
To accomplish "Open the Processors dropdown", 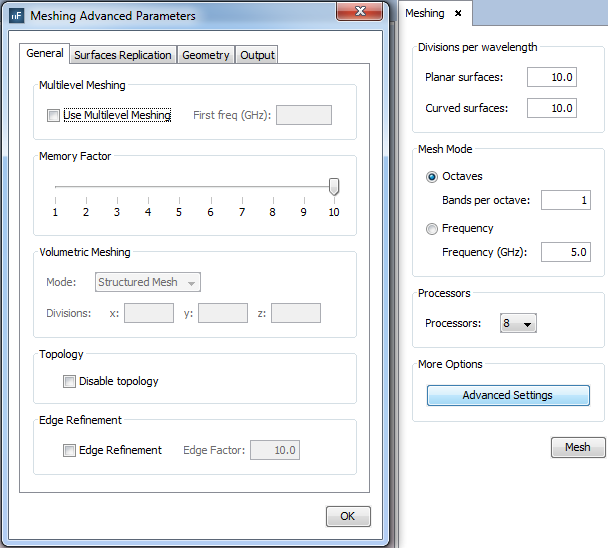I will click(520, 323).
